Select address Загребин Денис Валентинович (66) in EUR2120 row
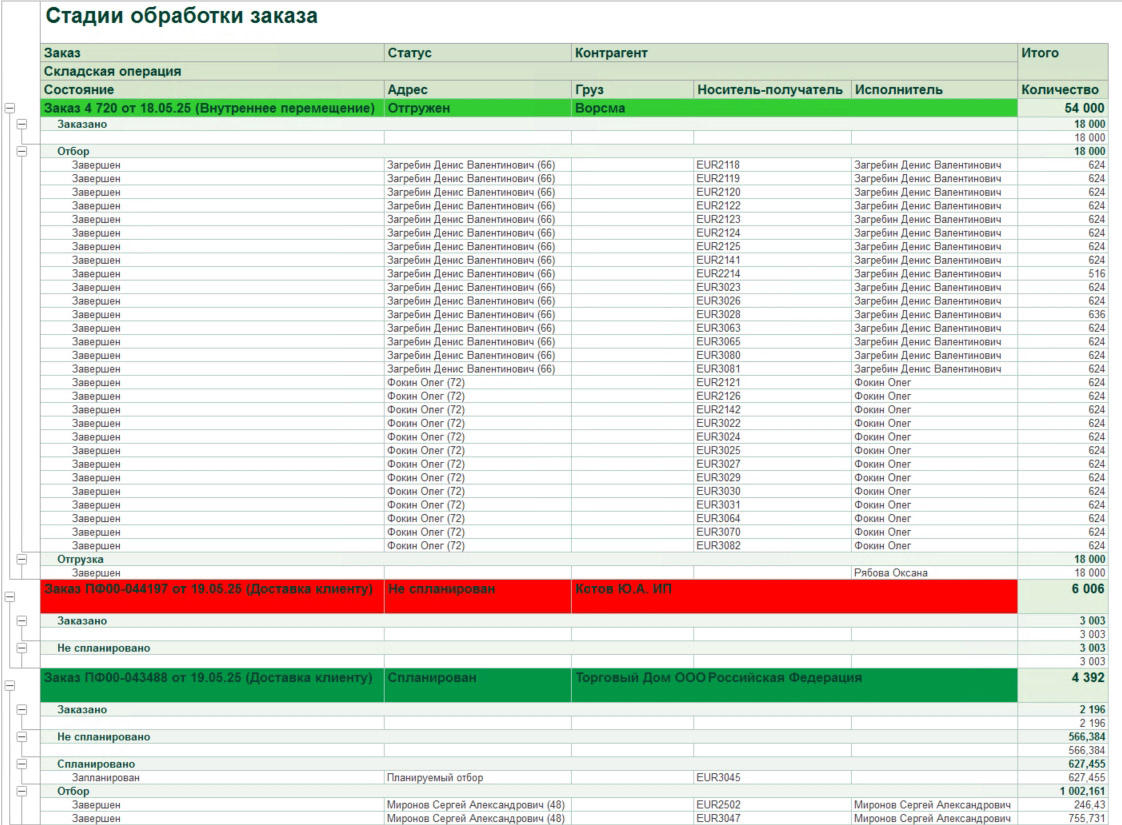 tap(478, 192)
